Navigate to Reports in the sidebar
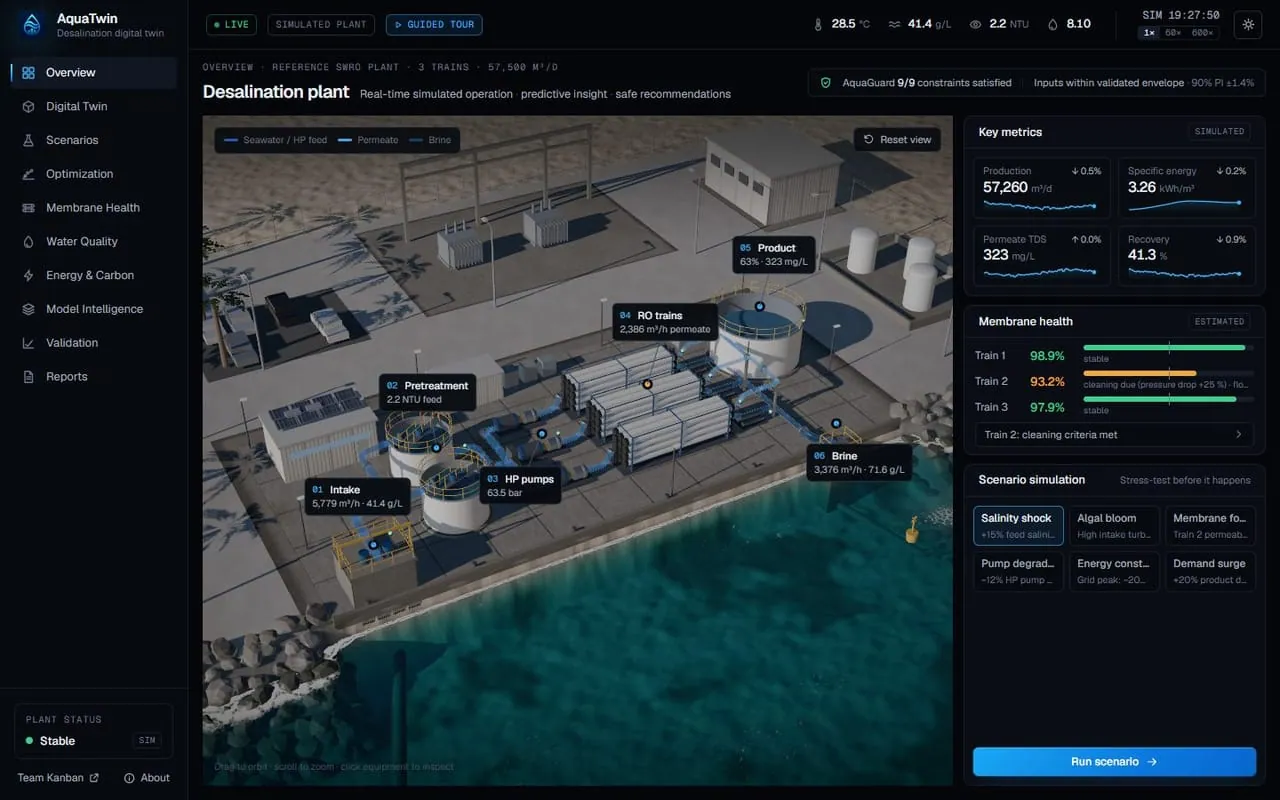This screenshot has width=1280, height=800. (94, 377)
